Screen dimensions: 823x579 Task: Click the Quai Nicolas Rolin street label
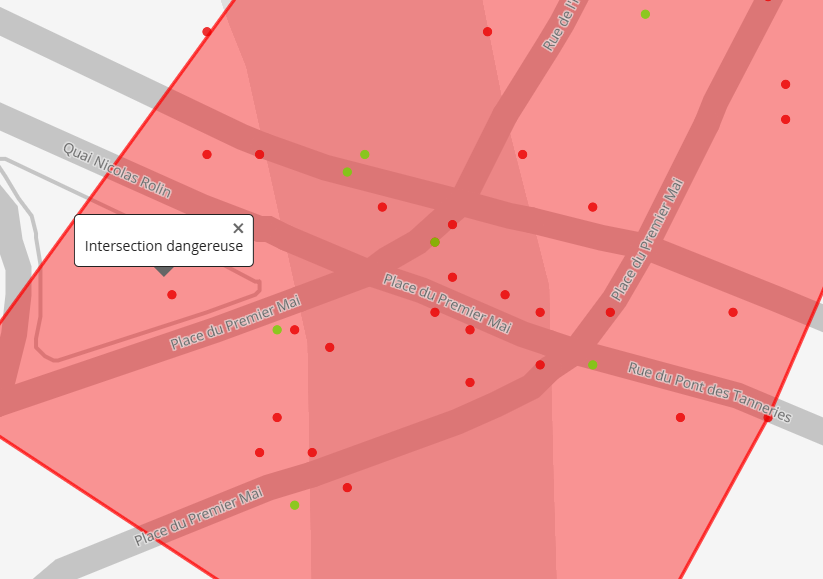pos(117,171)
